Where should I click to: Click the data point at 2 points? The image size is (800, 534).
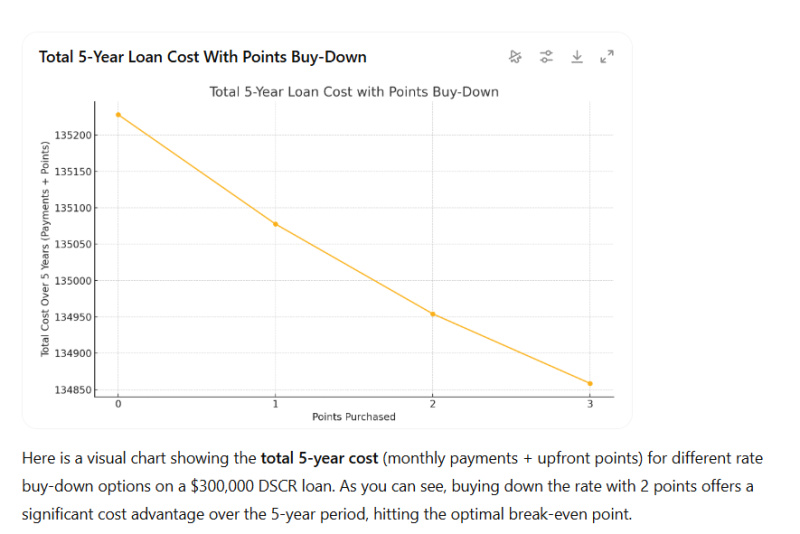pos(432,314)
